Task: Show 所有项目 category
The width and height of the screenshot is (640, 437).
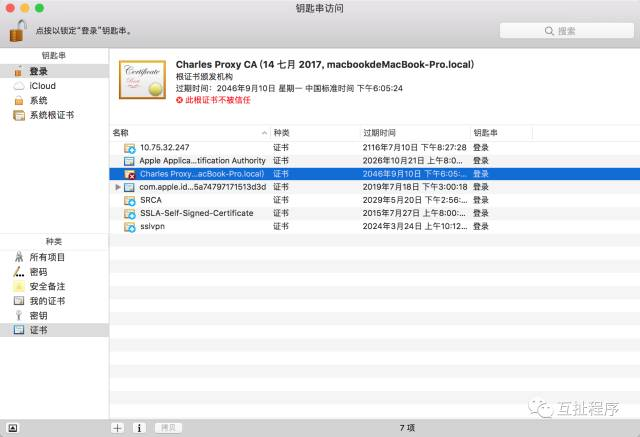Action: [x=54, y=257]
